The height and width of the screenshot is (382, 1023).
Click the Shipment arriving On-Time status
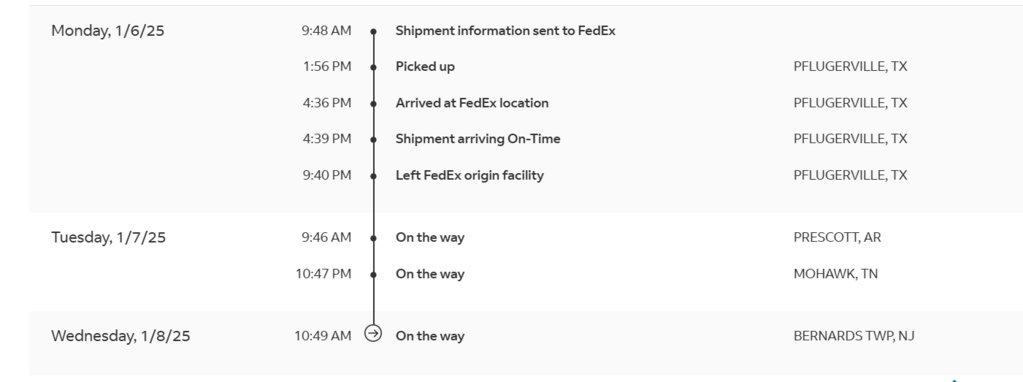(x=478, y=139)
